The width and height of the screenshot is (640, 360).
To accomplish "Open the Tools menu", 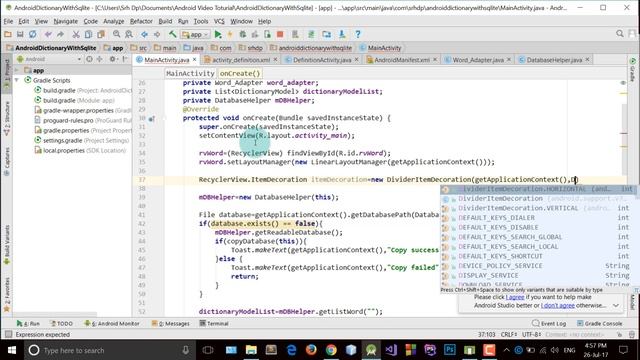I will (200, 21).
